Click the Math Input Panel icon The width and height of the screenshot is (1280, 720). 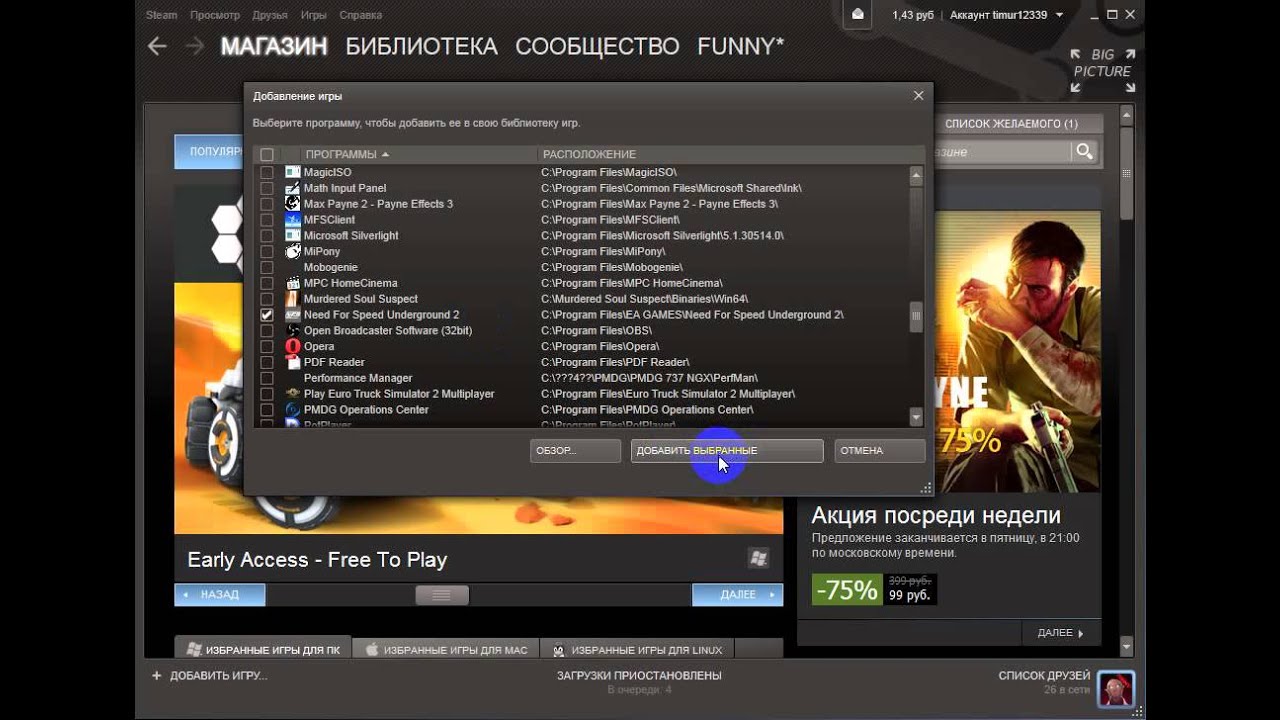(292, 188)
